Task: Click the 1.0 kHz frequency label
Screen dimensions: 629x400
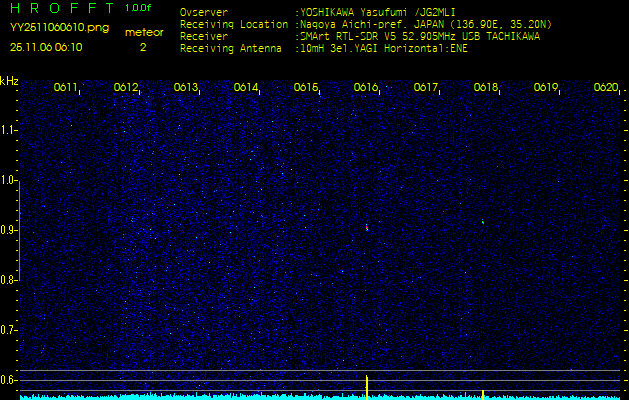Action: click(9, 180)
